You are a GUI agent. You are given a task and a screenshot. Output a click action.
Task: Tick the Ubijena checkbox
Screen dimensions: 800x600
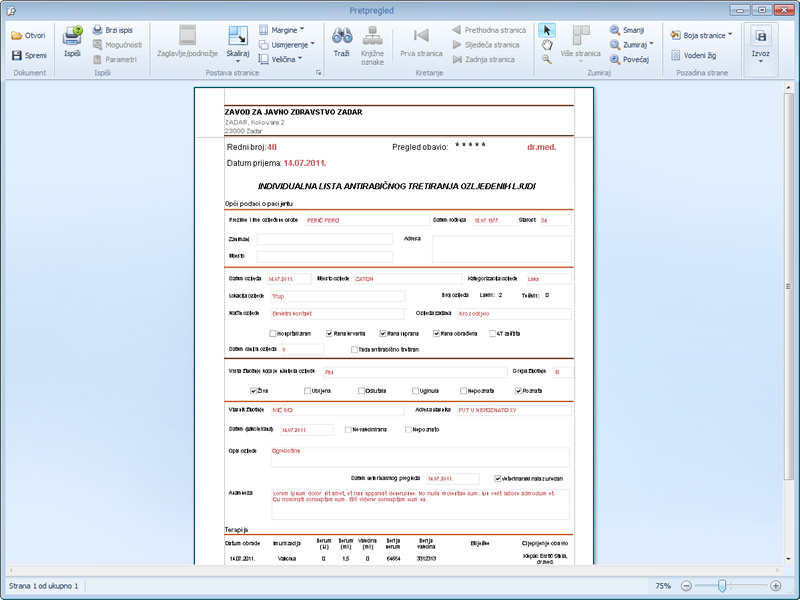point(307,391)
